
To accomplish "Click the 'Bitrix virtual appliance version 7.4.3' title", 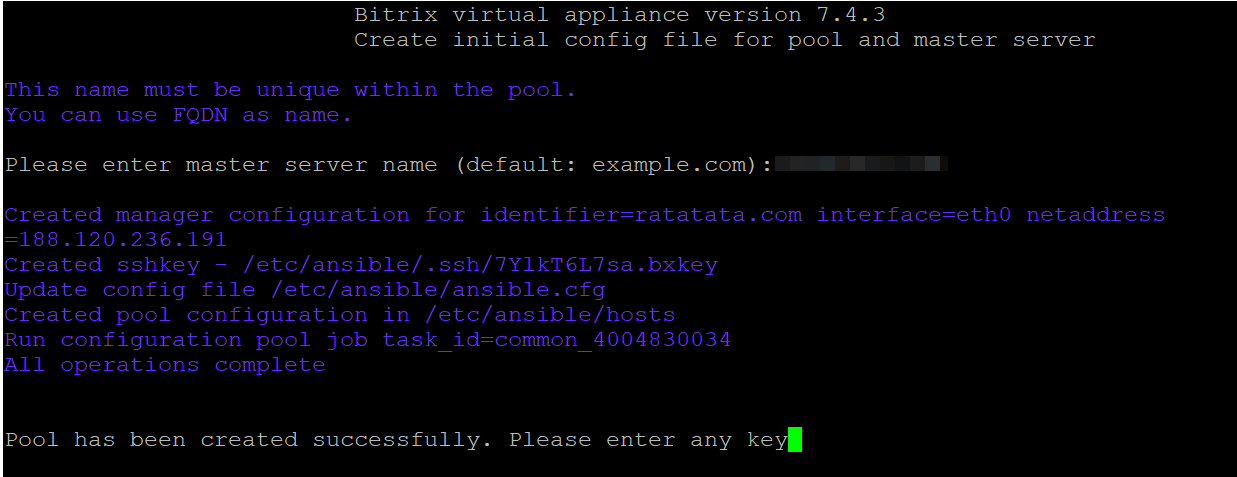I will pyautogui.click(x=619, y=15).
